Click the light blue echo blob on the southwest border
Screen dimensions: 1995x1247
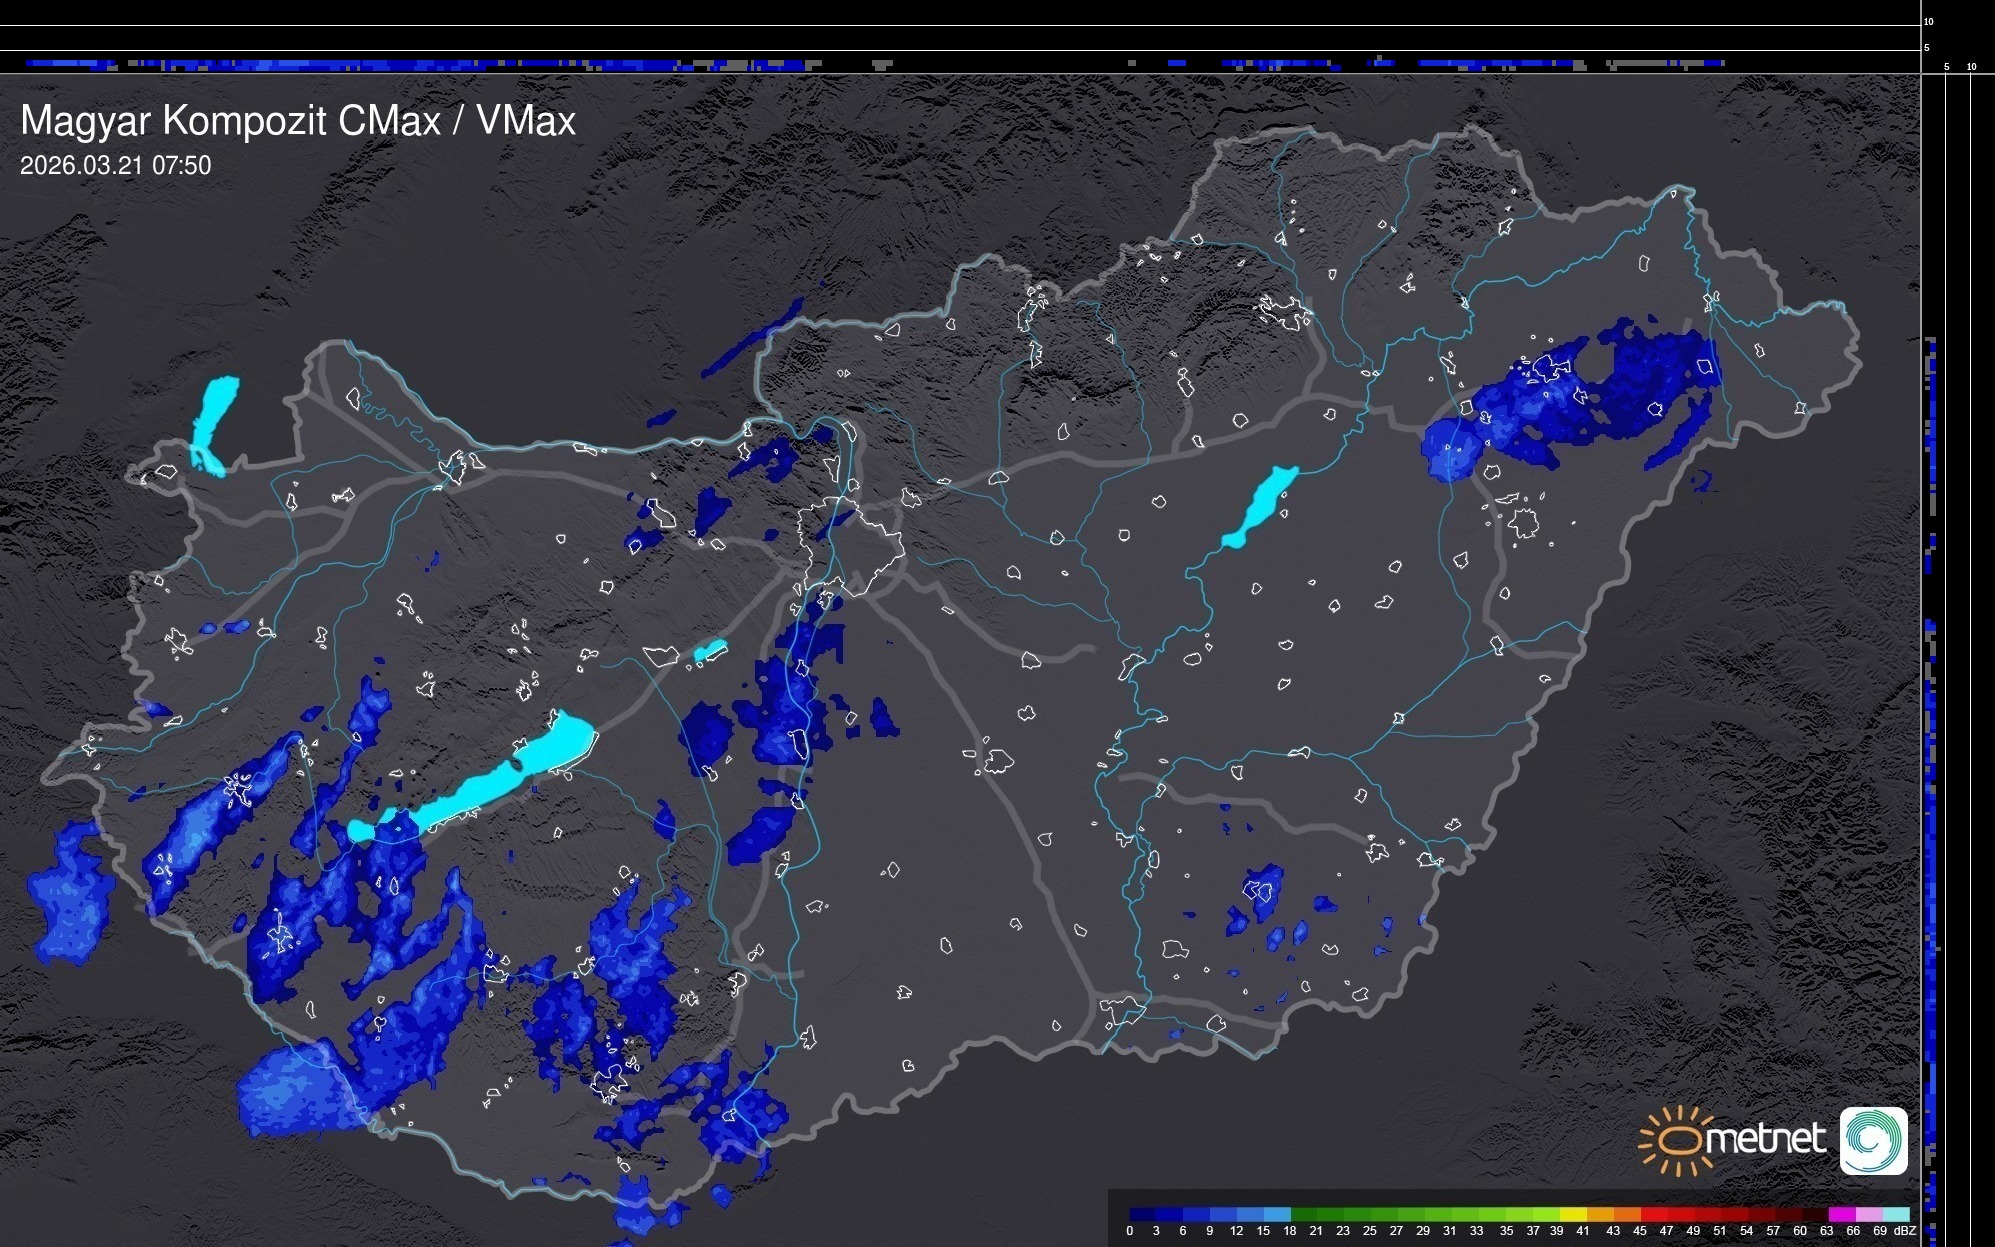[295, 1090]
